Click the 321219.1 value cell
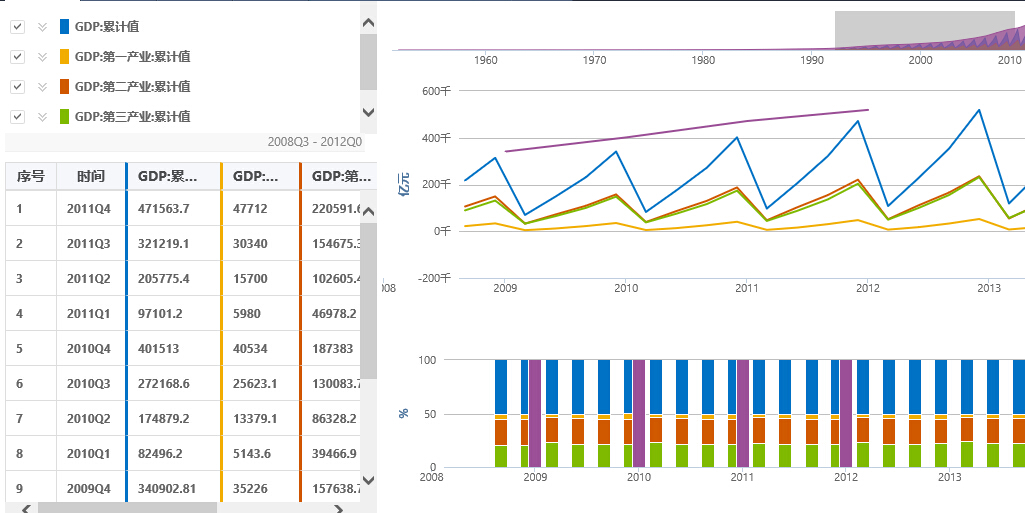1025x513 pixels. [x=174, y=244]
